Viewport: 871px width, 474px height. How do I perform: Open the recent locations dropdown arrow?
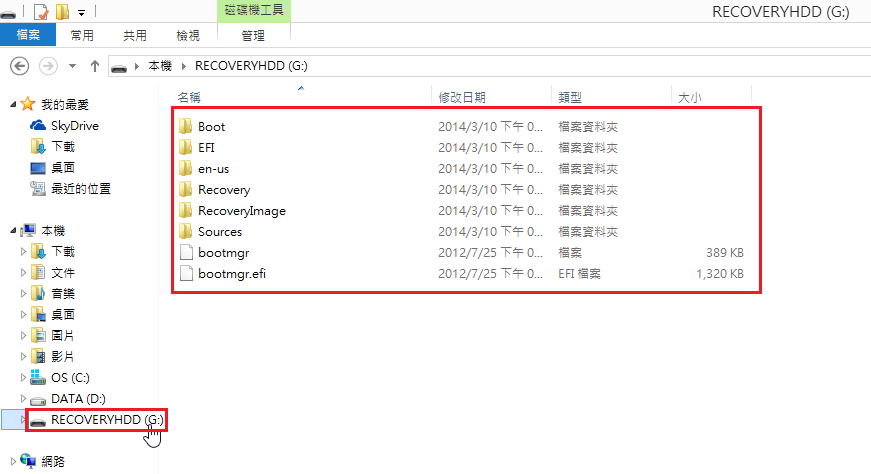72,66
